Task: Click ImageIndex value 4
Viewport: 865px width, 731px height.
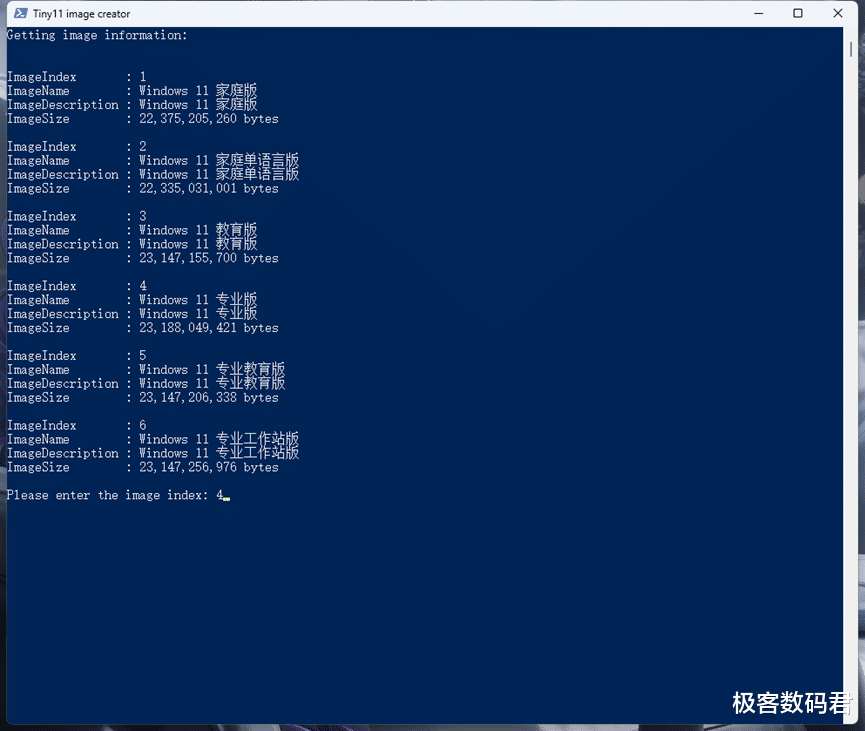Action: pyautogui.click(x=143, y=286)
